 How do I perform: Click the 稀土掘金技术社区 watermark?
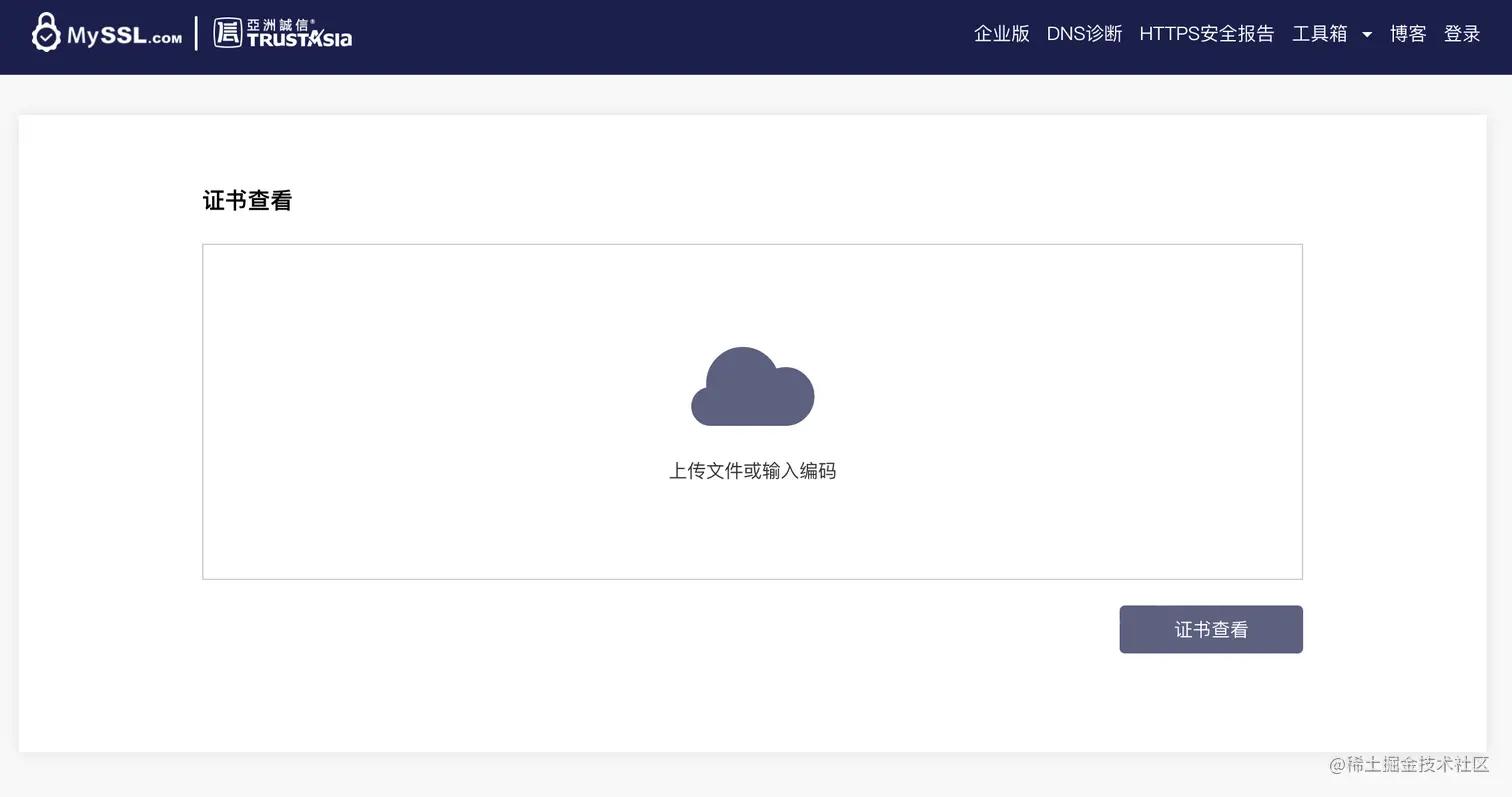coord(1410,765)
